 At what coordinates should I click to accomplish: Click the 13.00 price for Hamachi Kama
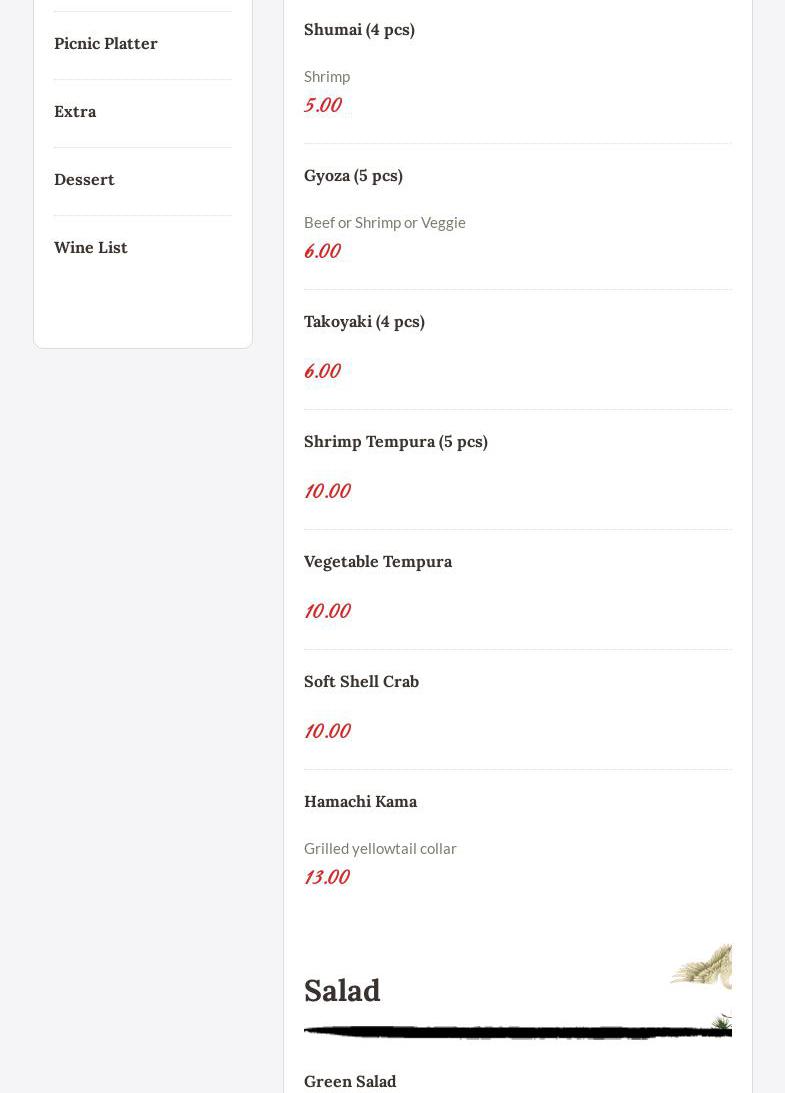(326, 877)
